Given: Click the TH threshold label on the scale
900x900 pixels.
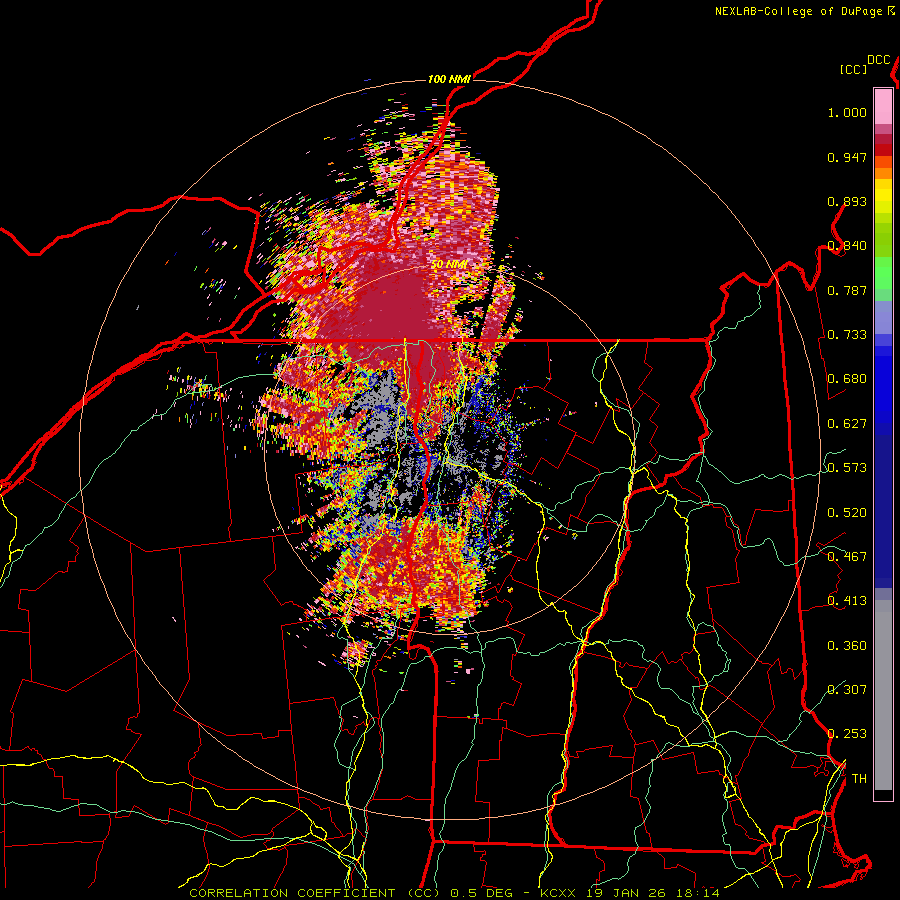Looking at the screenshot, I should 859,779.
